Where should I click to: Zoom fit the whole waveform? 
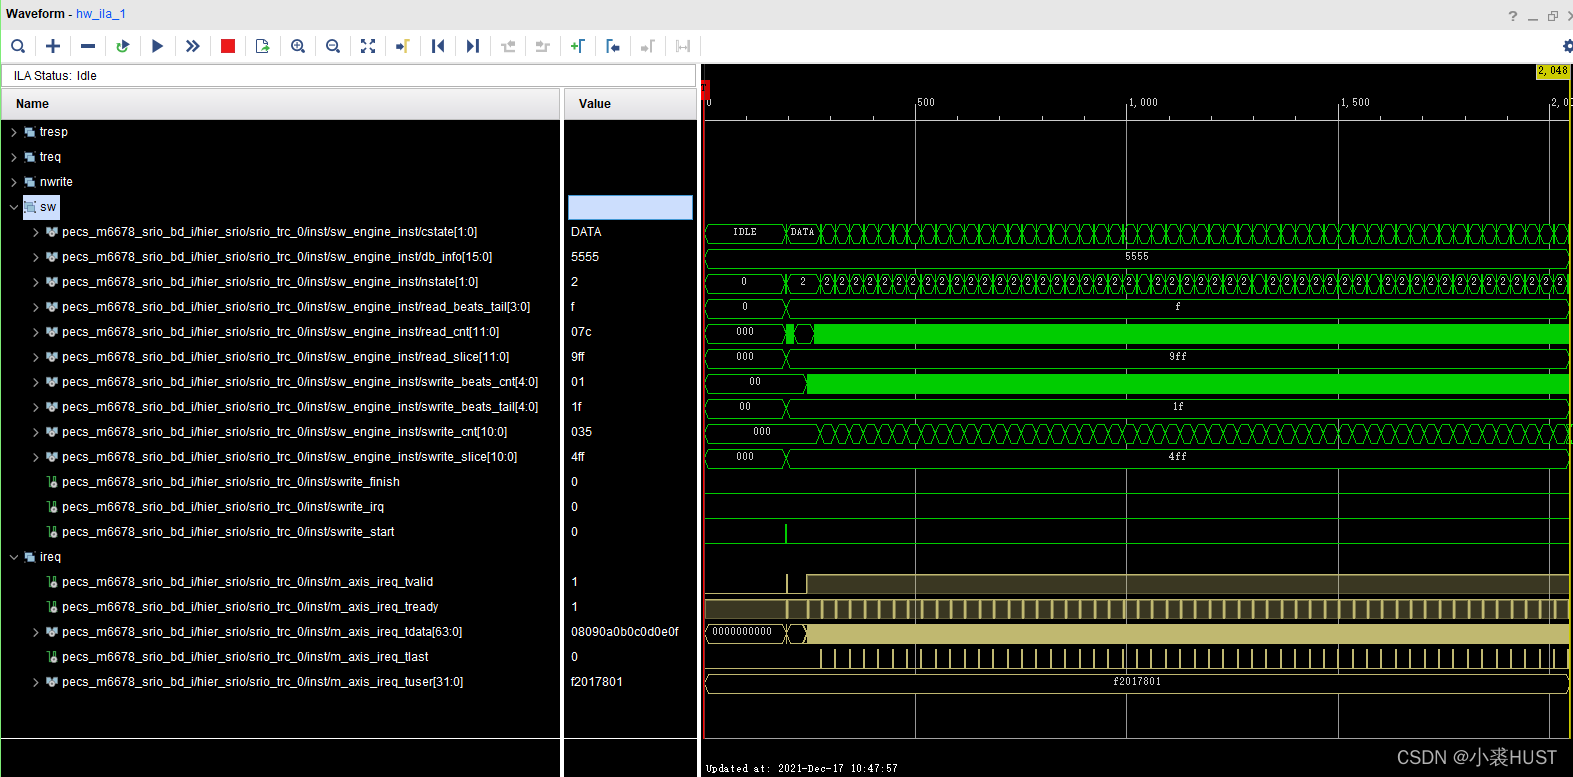pos(368,46)
